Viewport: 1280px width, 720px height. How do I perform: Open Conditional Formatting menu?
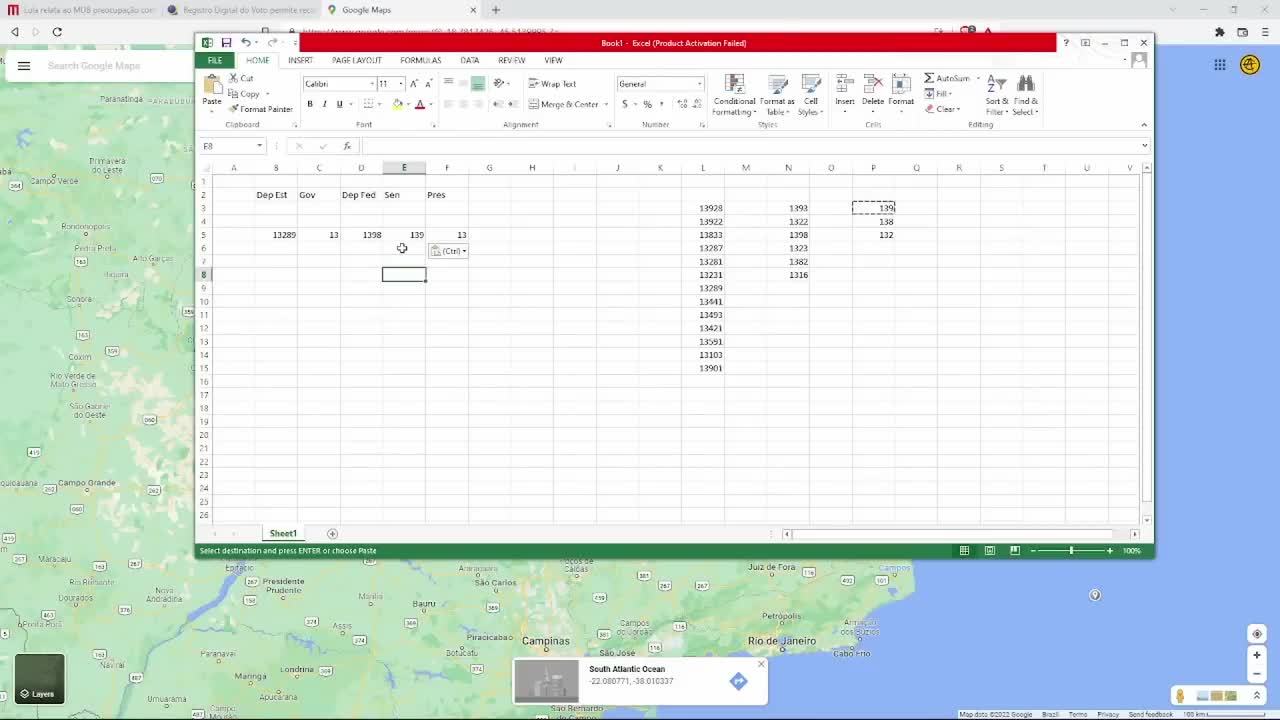coord(734,96)
